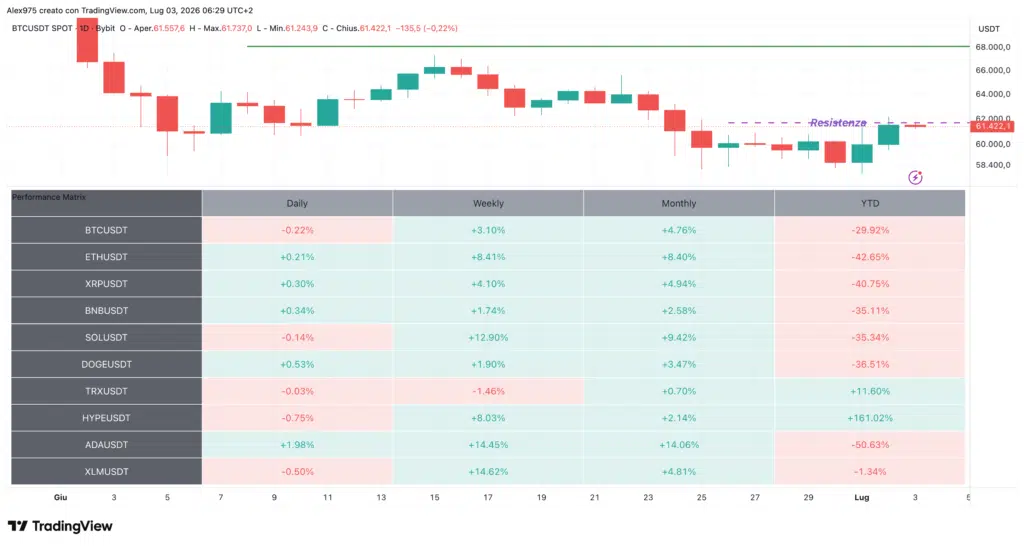Click BNBUSDT weekly value +1.74%

tap(488, 310)
